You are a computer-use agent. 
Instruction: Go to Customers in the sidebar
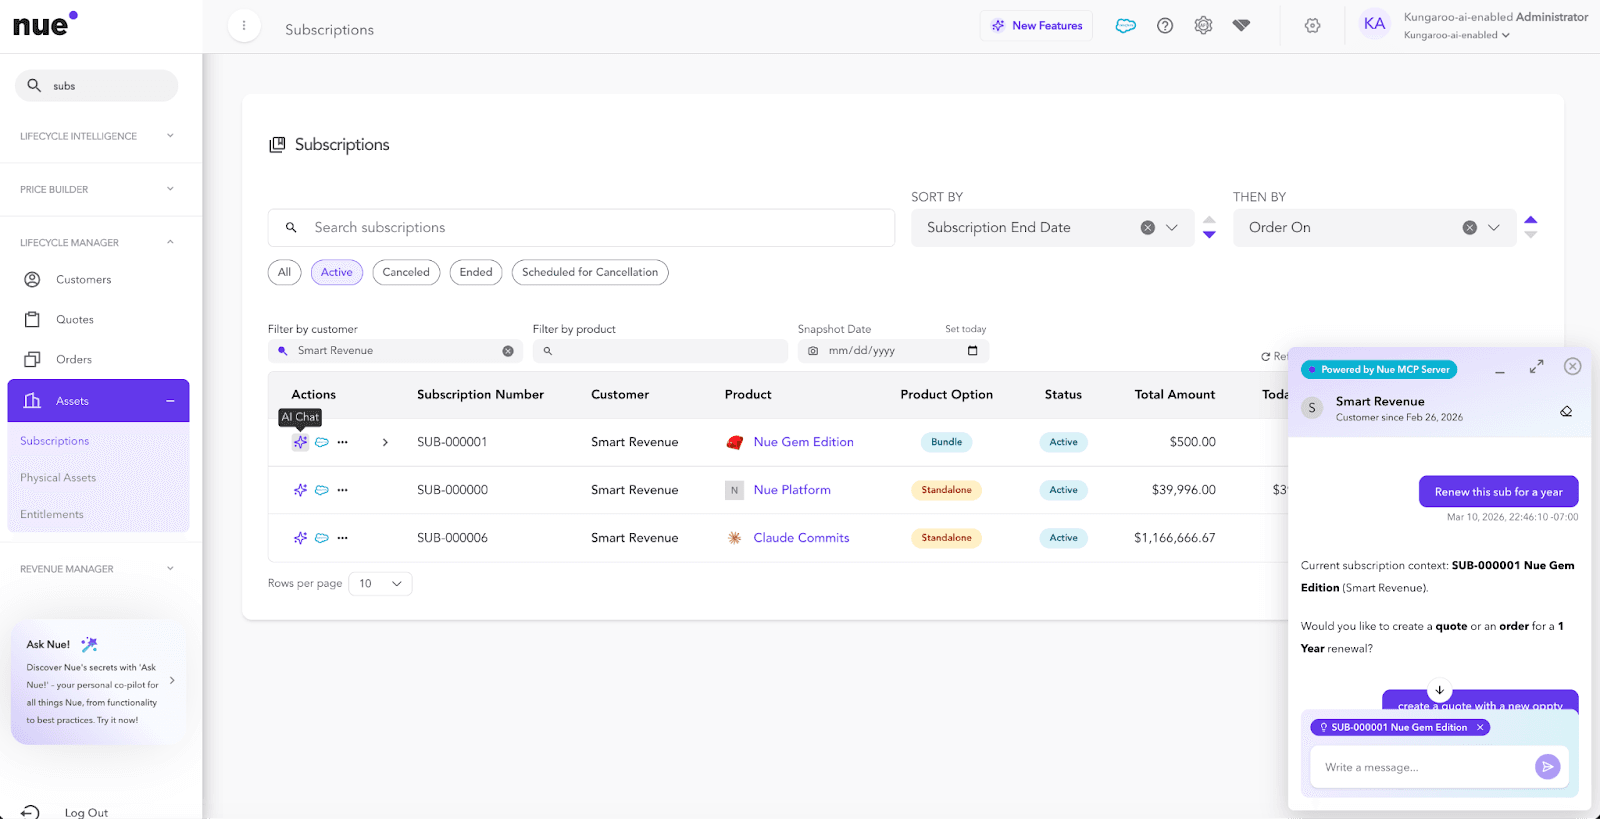pos(84,280)
